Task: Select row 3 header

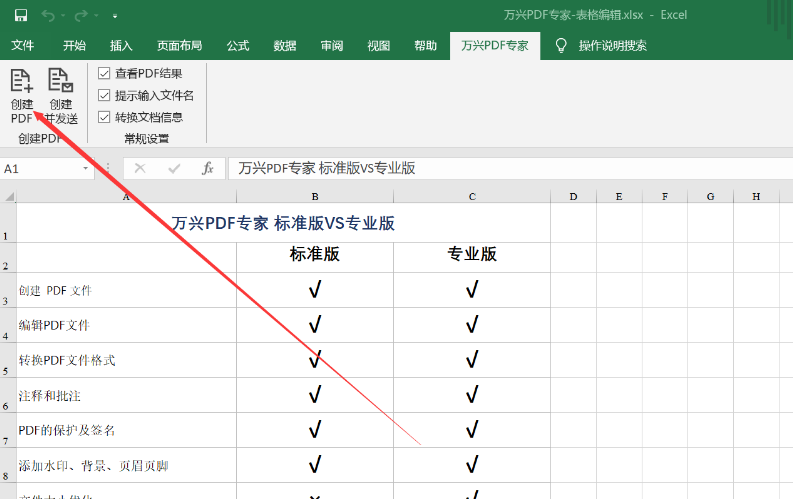Action: pyautogui.click(x=8, y=290)
